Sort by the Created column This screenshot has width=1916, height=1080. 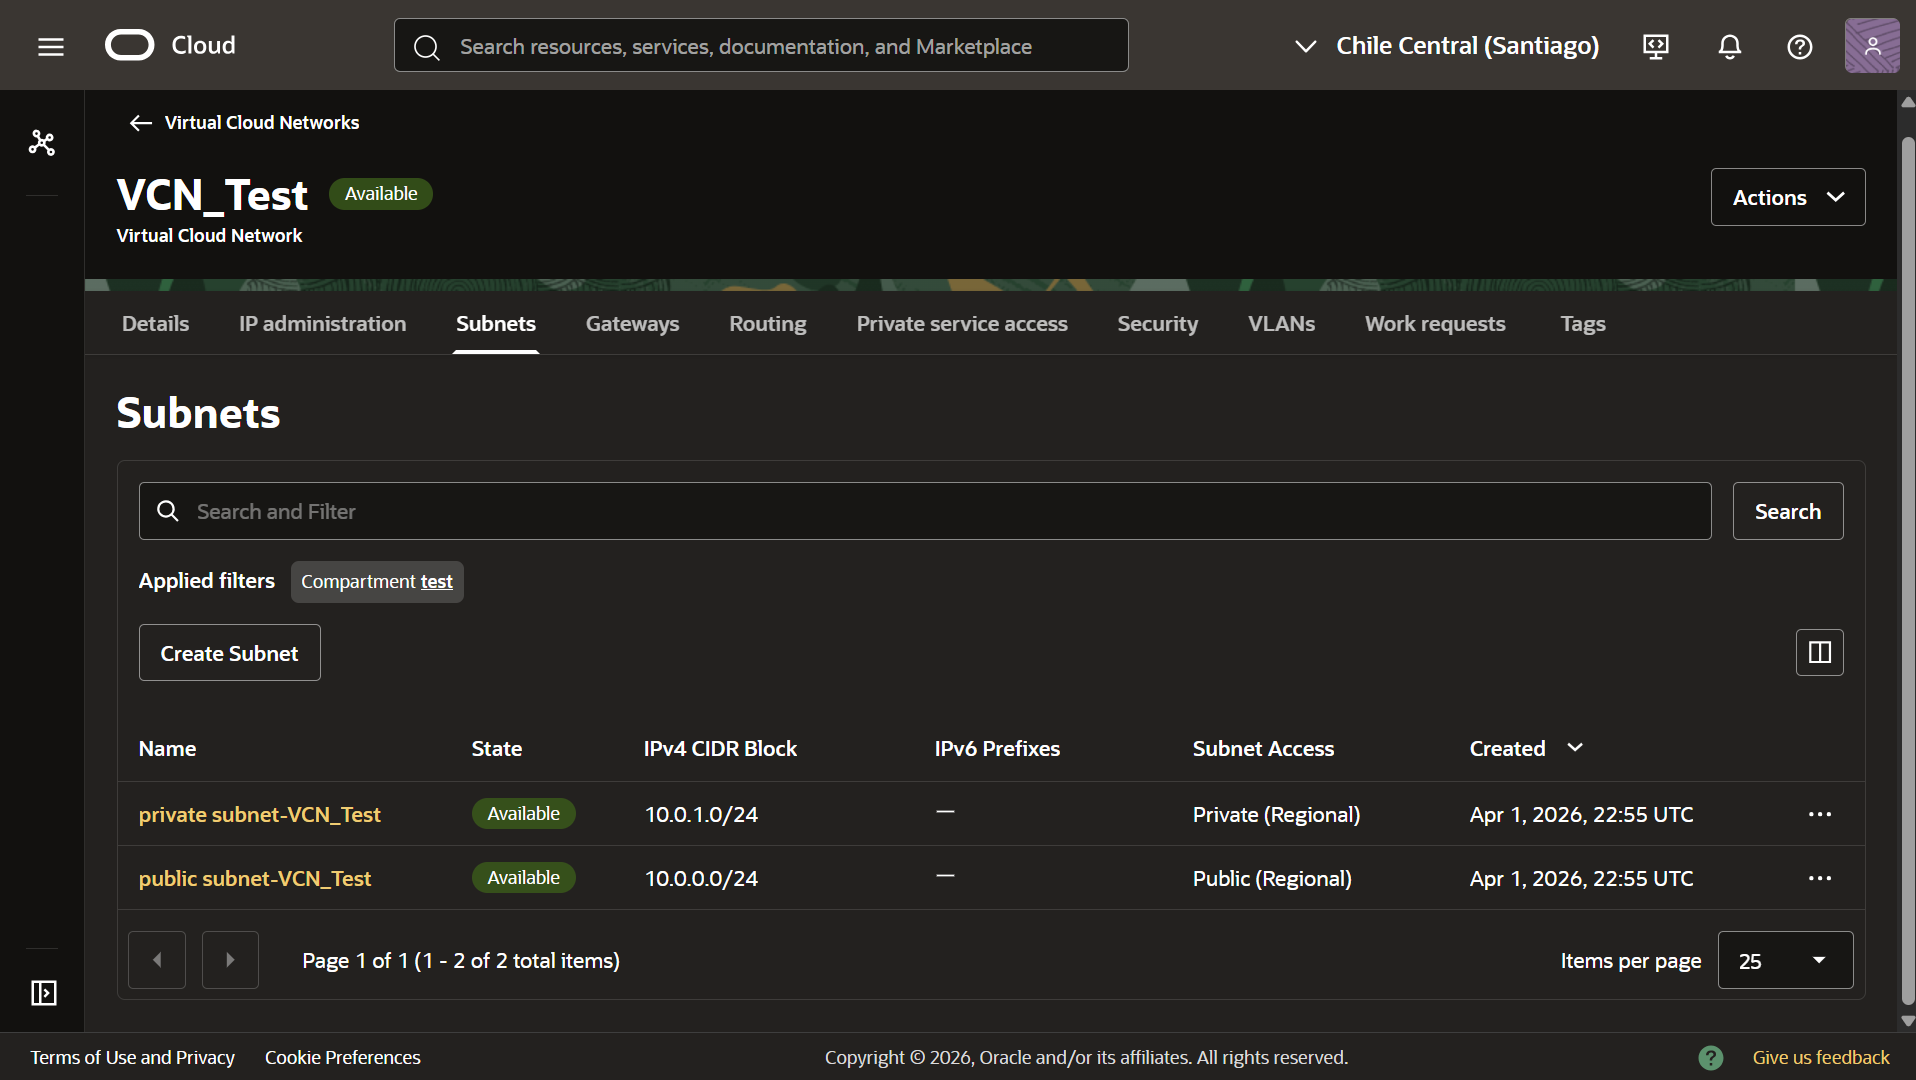point(1526,748)
